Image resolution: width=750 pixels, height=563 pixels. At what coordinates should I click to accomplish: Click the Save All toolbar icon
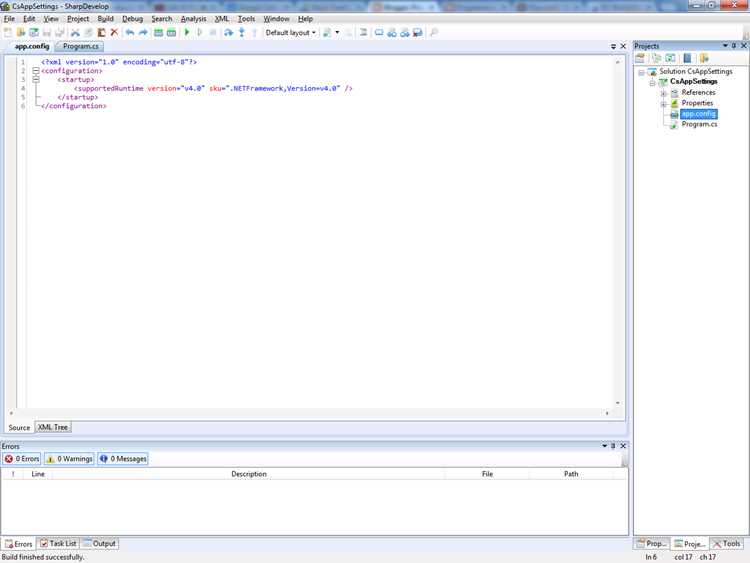click(x=60, y=33)
